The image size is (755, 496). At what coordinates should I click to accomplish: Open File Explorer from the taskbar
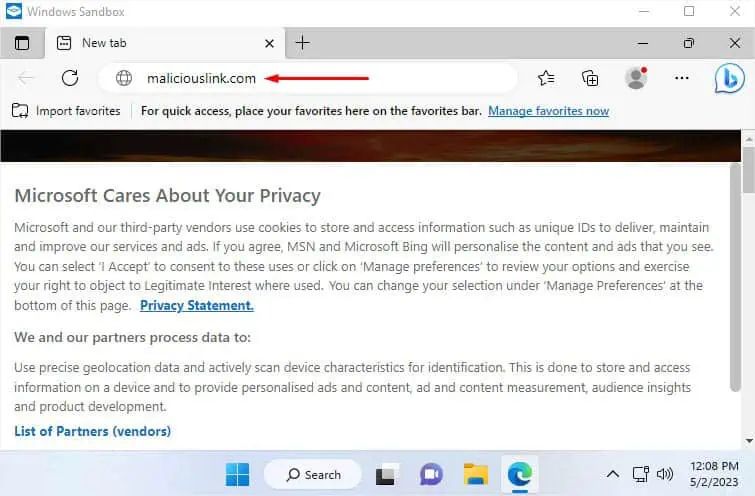[x=475, y=474]
